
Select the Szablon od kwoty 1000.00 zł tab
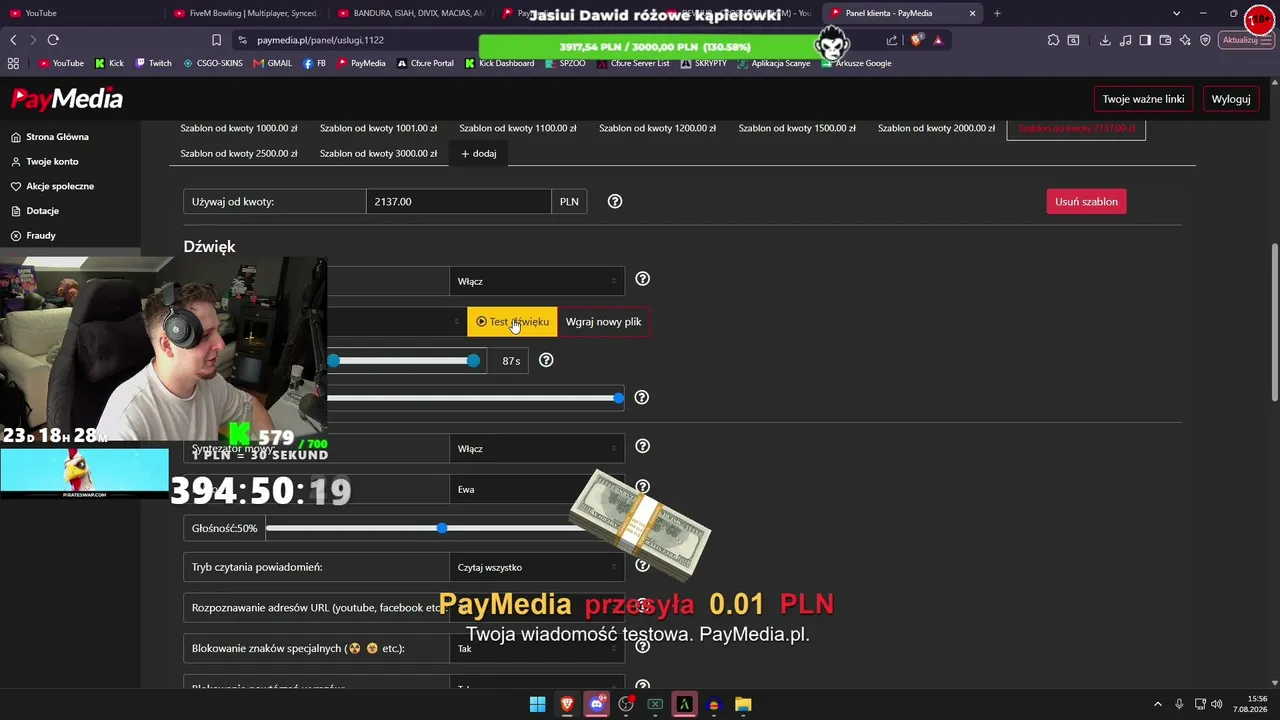(239, 128)
